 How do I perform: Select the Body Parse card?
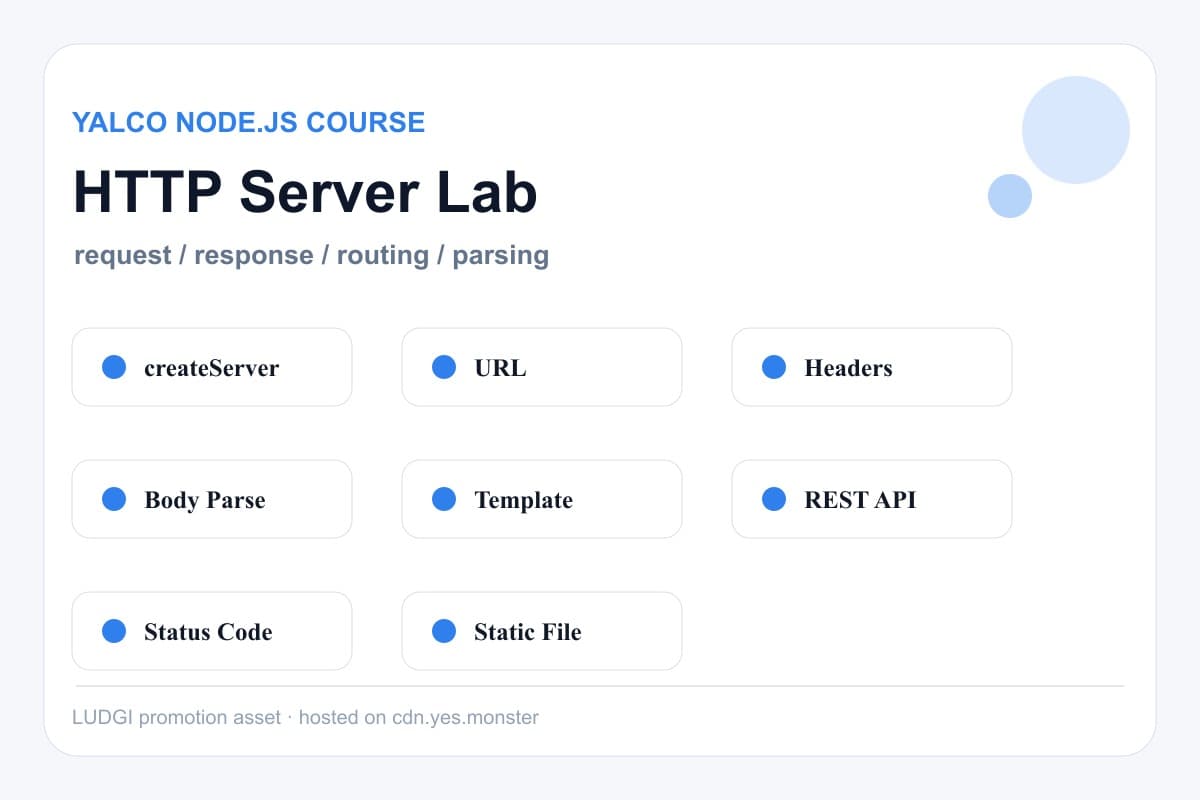point(212,499)
